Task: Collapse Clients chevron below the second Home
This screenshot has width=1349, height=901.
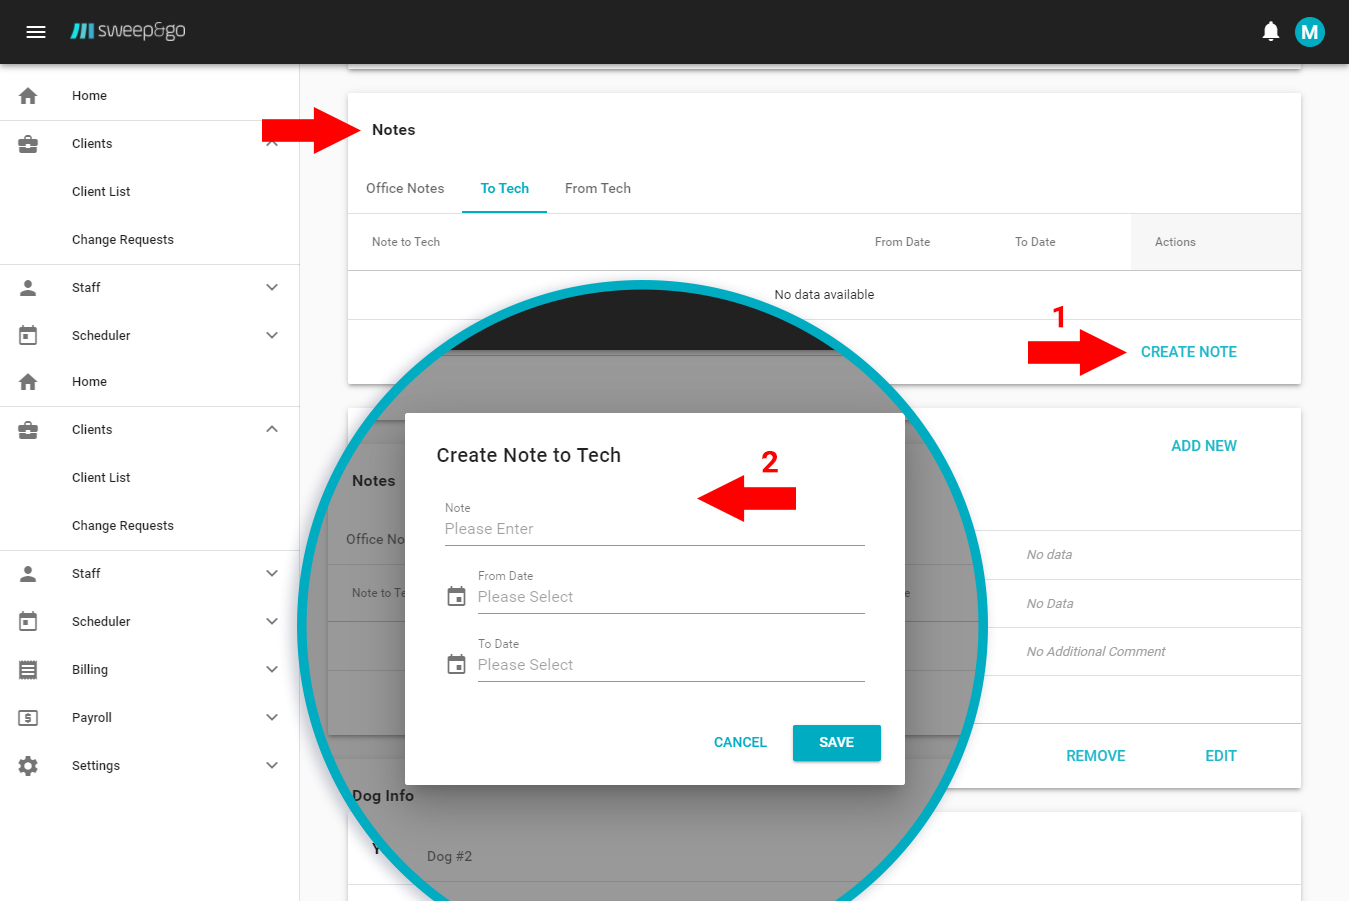Action: click(x=272, y=430)
